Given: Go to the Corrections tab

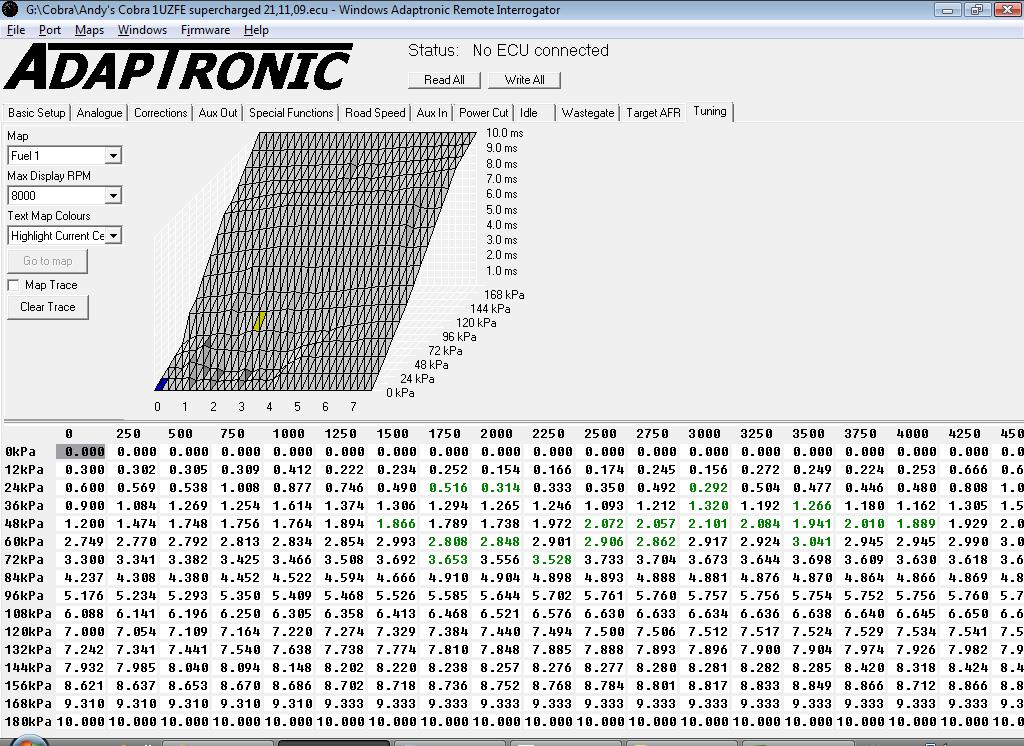Looking at the screenshot, I should click(x=161, y=113).
